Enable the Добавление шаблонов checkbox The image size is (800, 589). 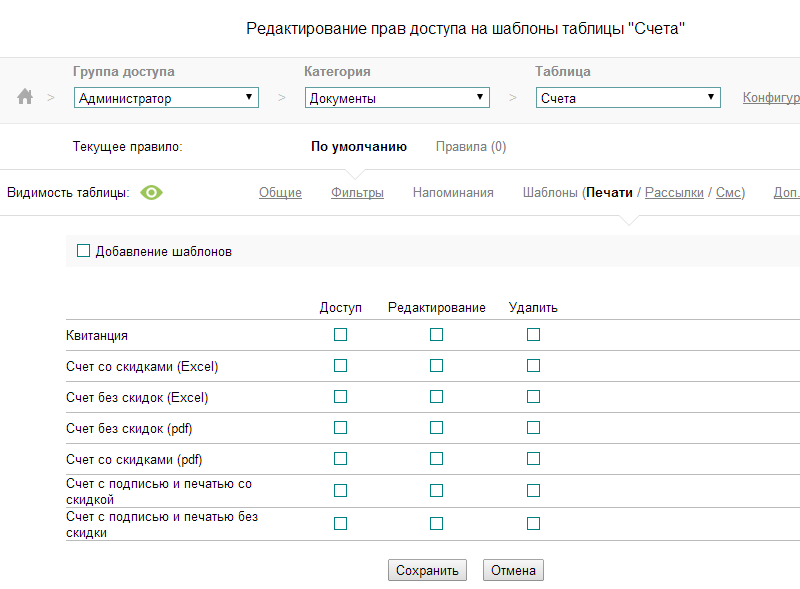(x=83, y=251)
